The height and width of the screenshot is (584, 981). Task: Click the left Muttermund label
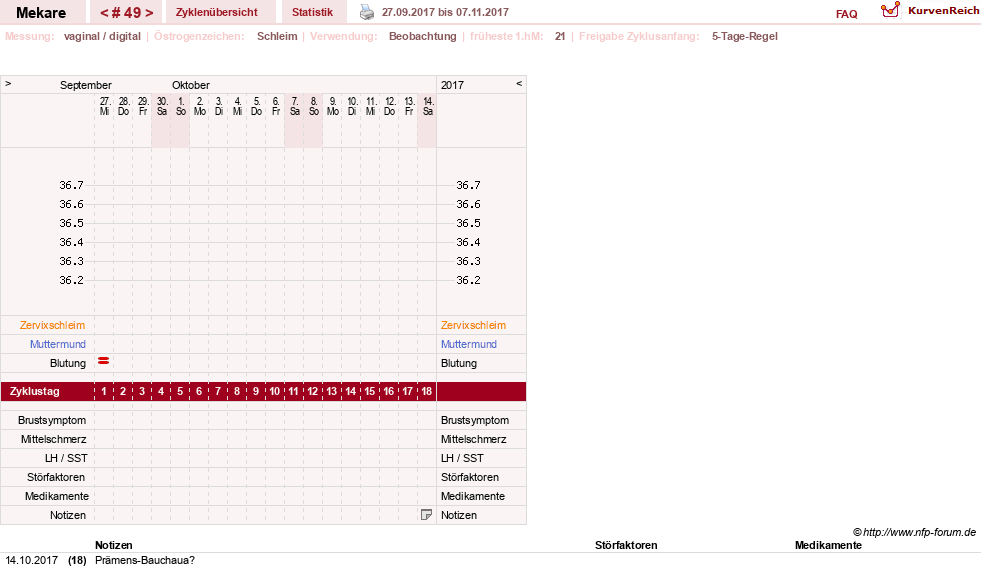pos(58,344)
